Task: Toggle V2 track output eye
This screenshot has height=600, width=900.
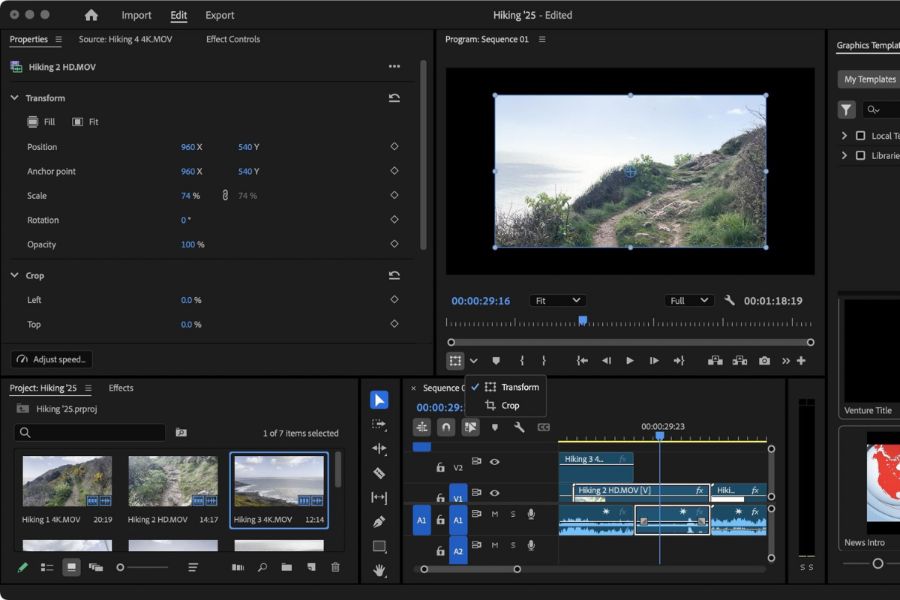Action: (494, 462)
